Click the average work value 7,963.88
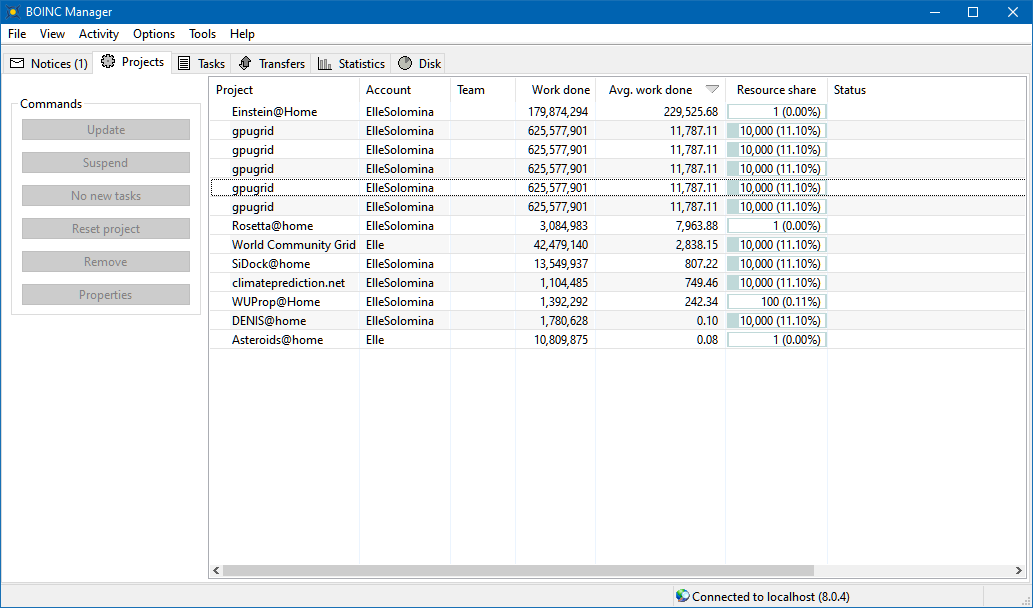1033x608 pixels. (x=696, y=226)
